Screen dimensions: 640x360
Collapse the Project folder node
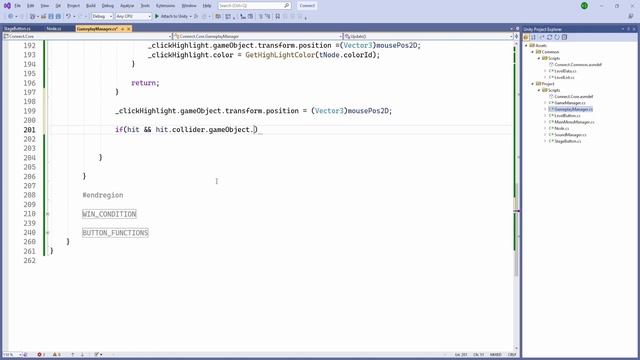533,84
